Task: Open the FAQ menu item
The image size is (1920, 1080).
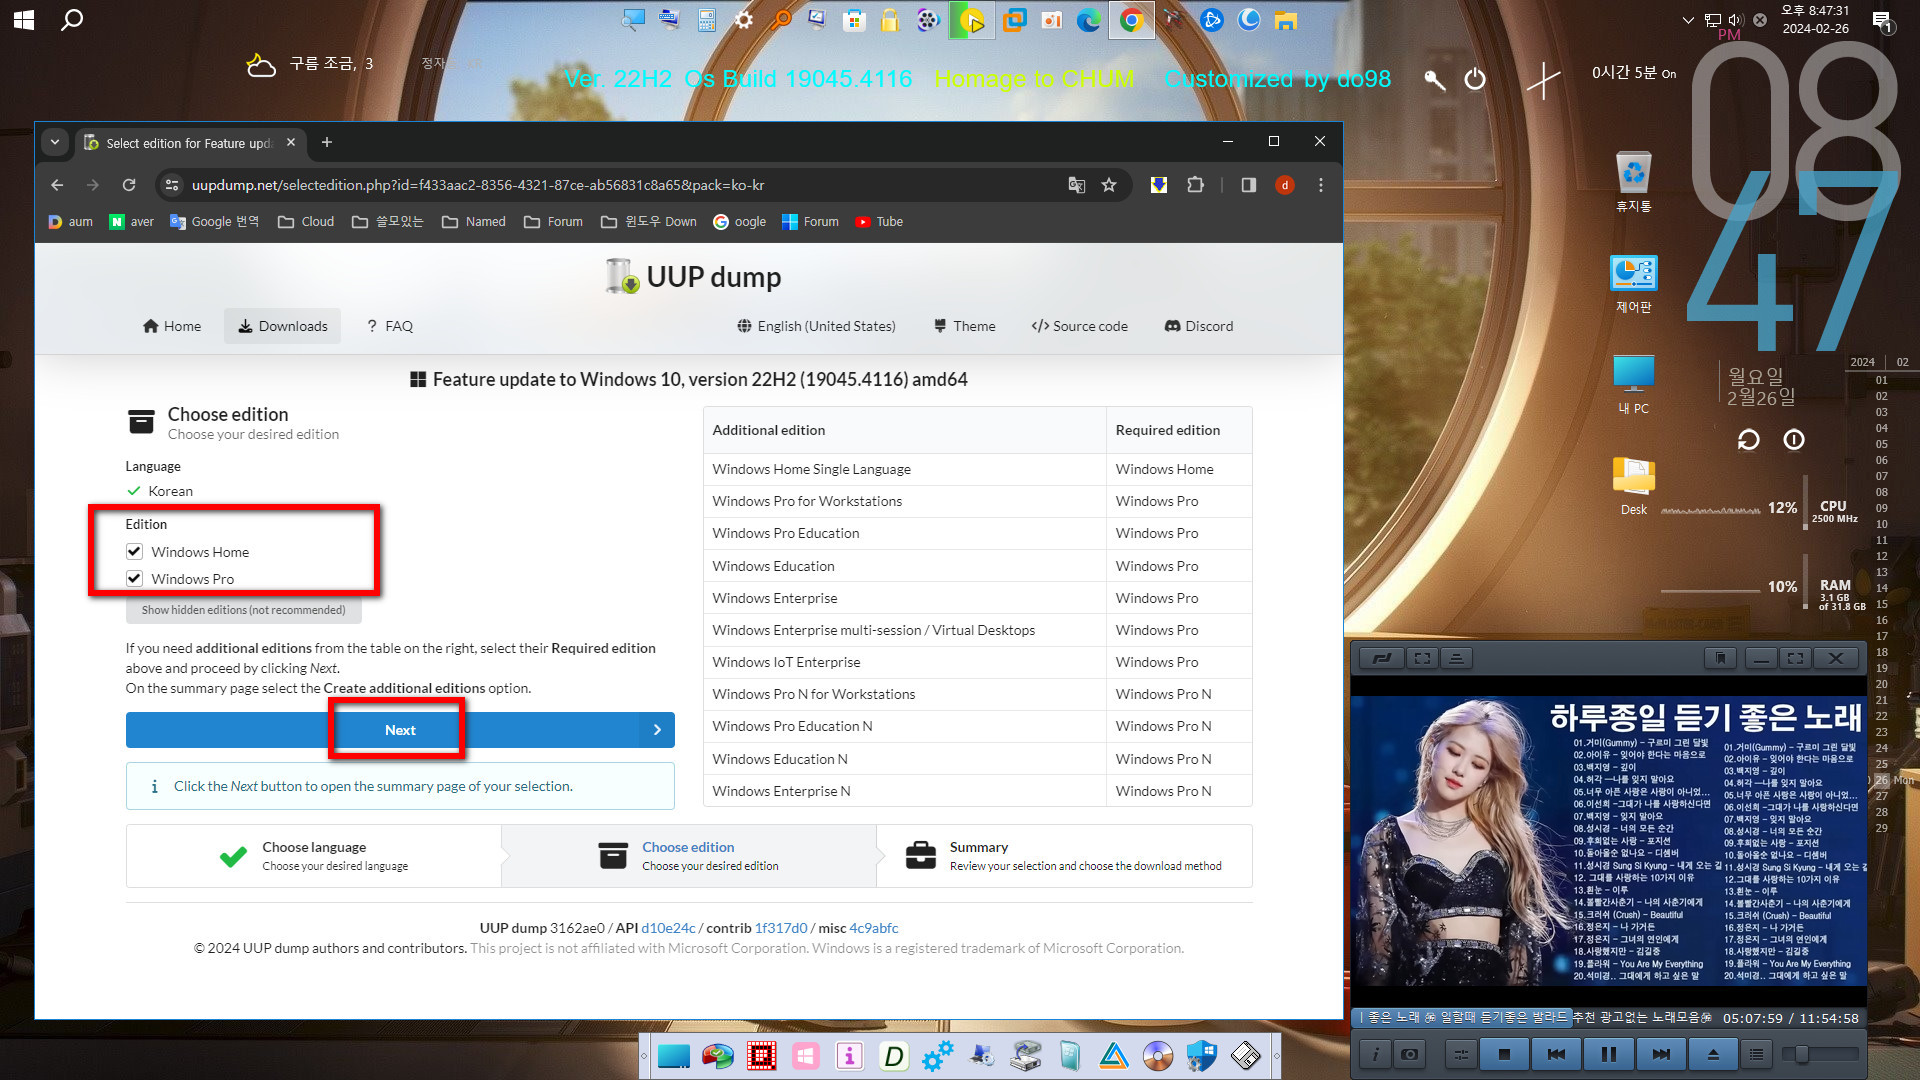Action: pyautogui.click(x=390, y=326)
